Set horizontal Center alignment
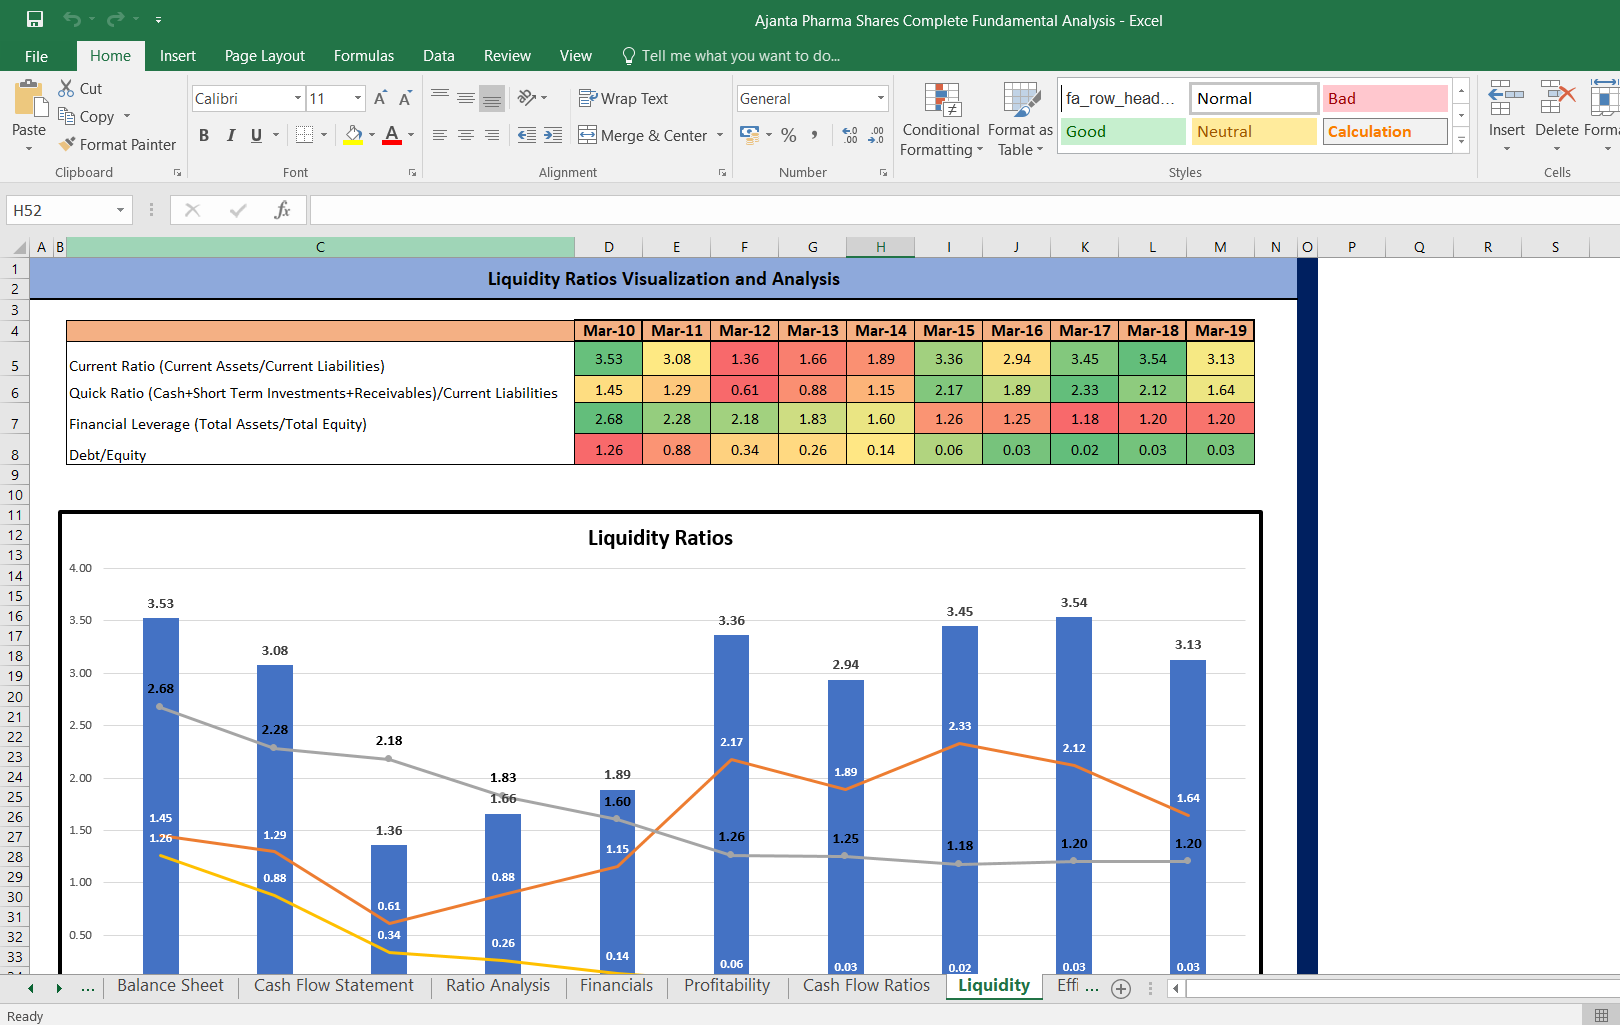 [466, 135]
